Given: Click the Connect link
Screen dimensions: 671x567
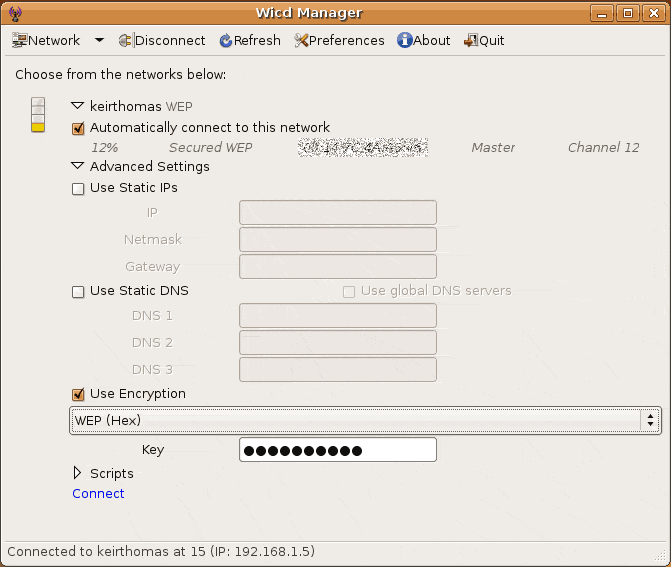Looking at the screenshot, I should 98,493.
